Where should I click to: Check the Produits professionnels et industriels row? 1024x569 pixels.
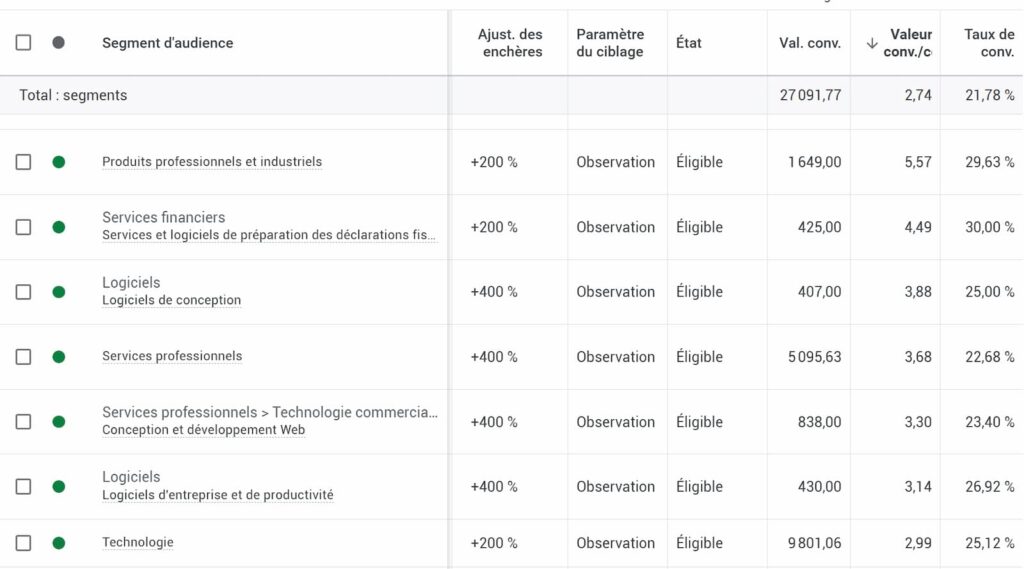coord(23,162)
